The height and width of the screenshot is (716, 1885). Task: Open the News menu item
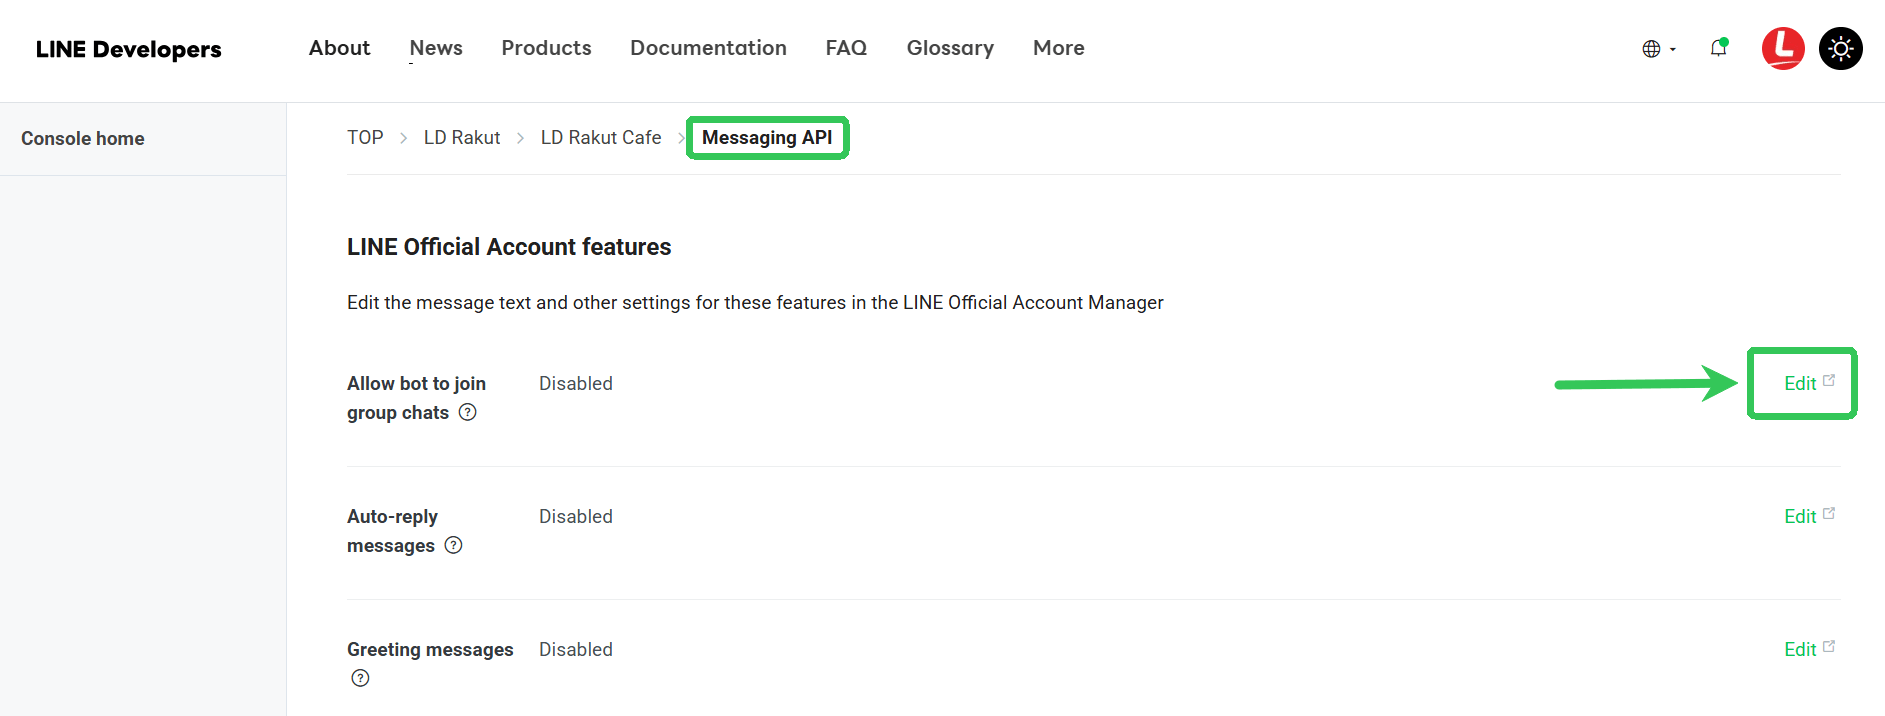(436, 48)
